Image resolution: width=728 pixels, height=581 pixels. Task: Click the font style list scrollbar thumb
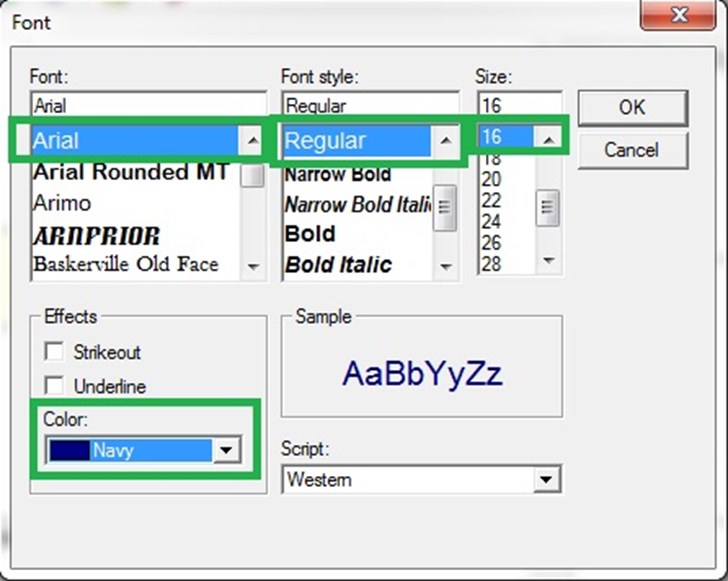click(x=445, y=208)
